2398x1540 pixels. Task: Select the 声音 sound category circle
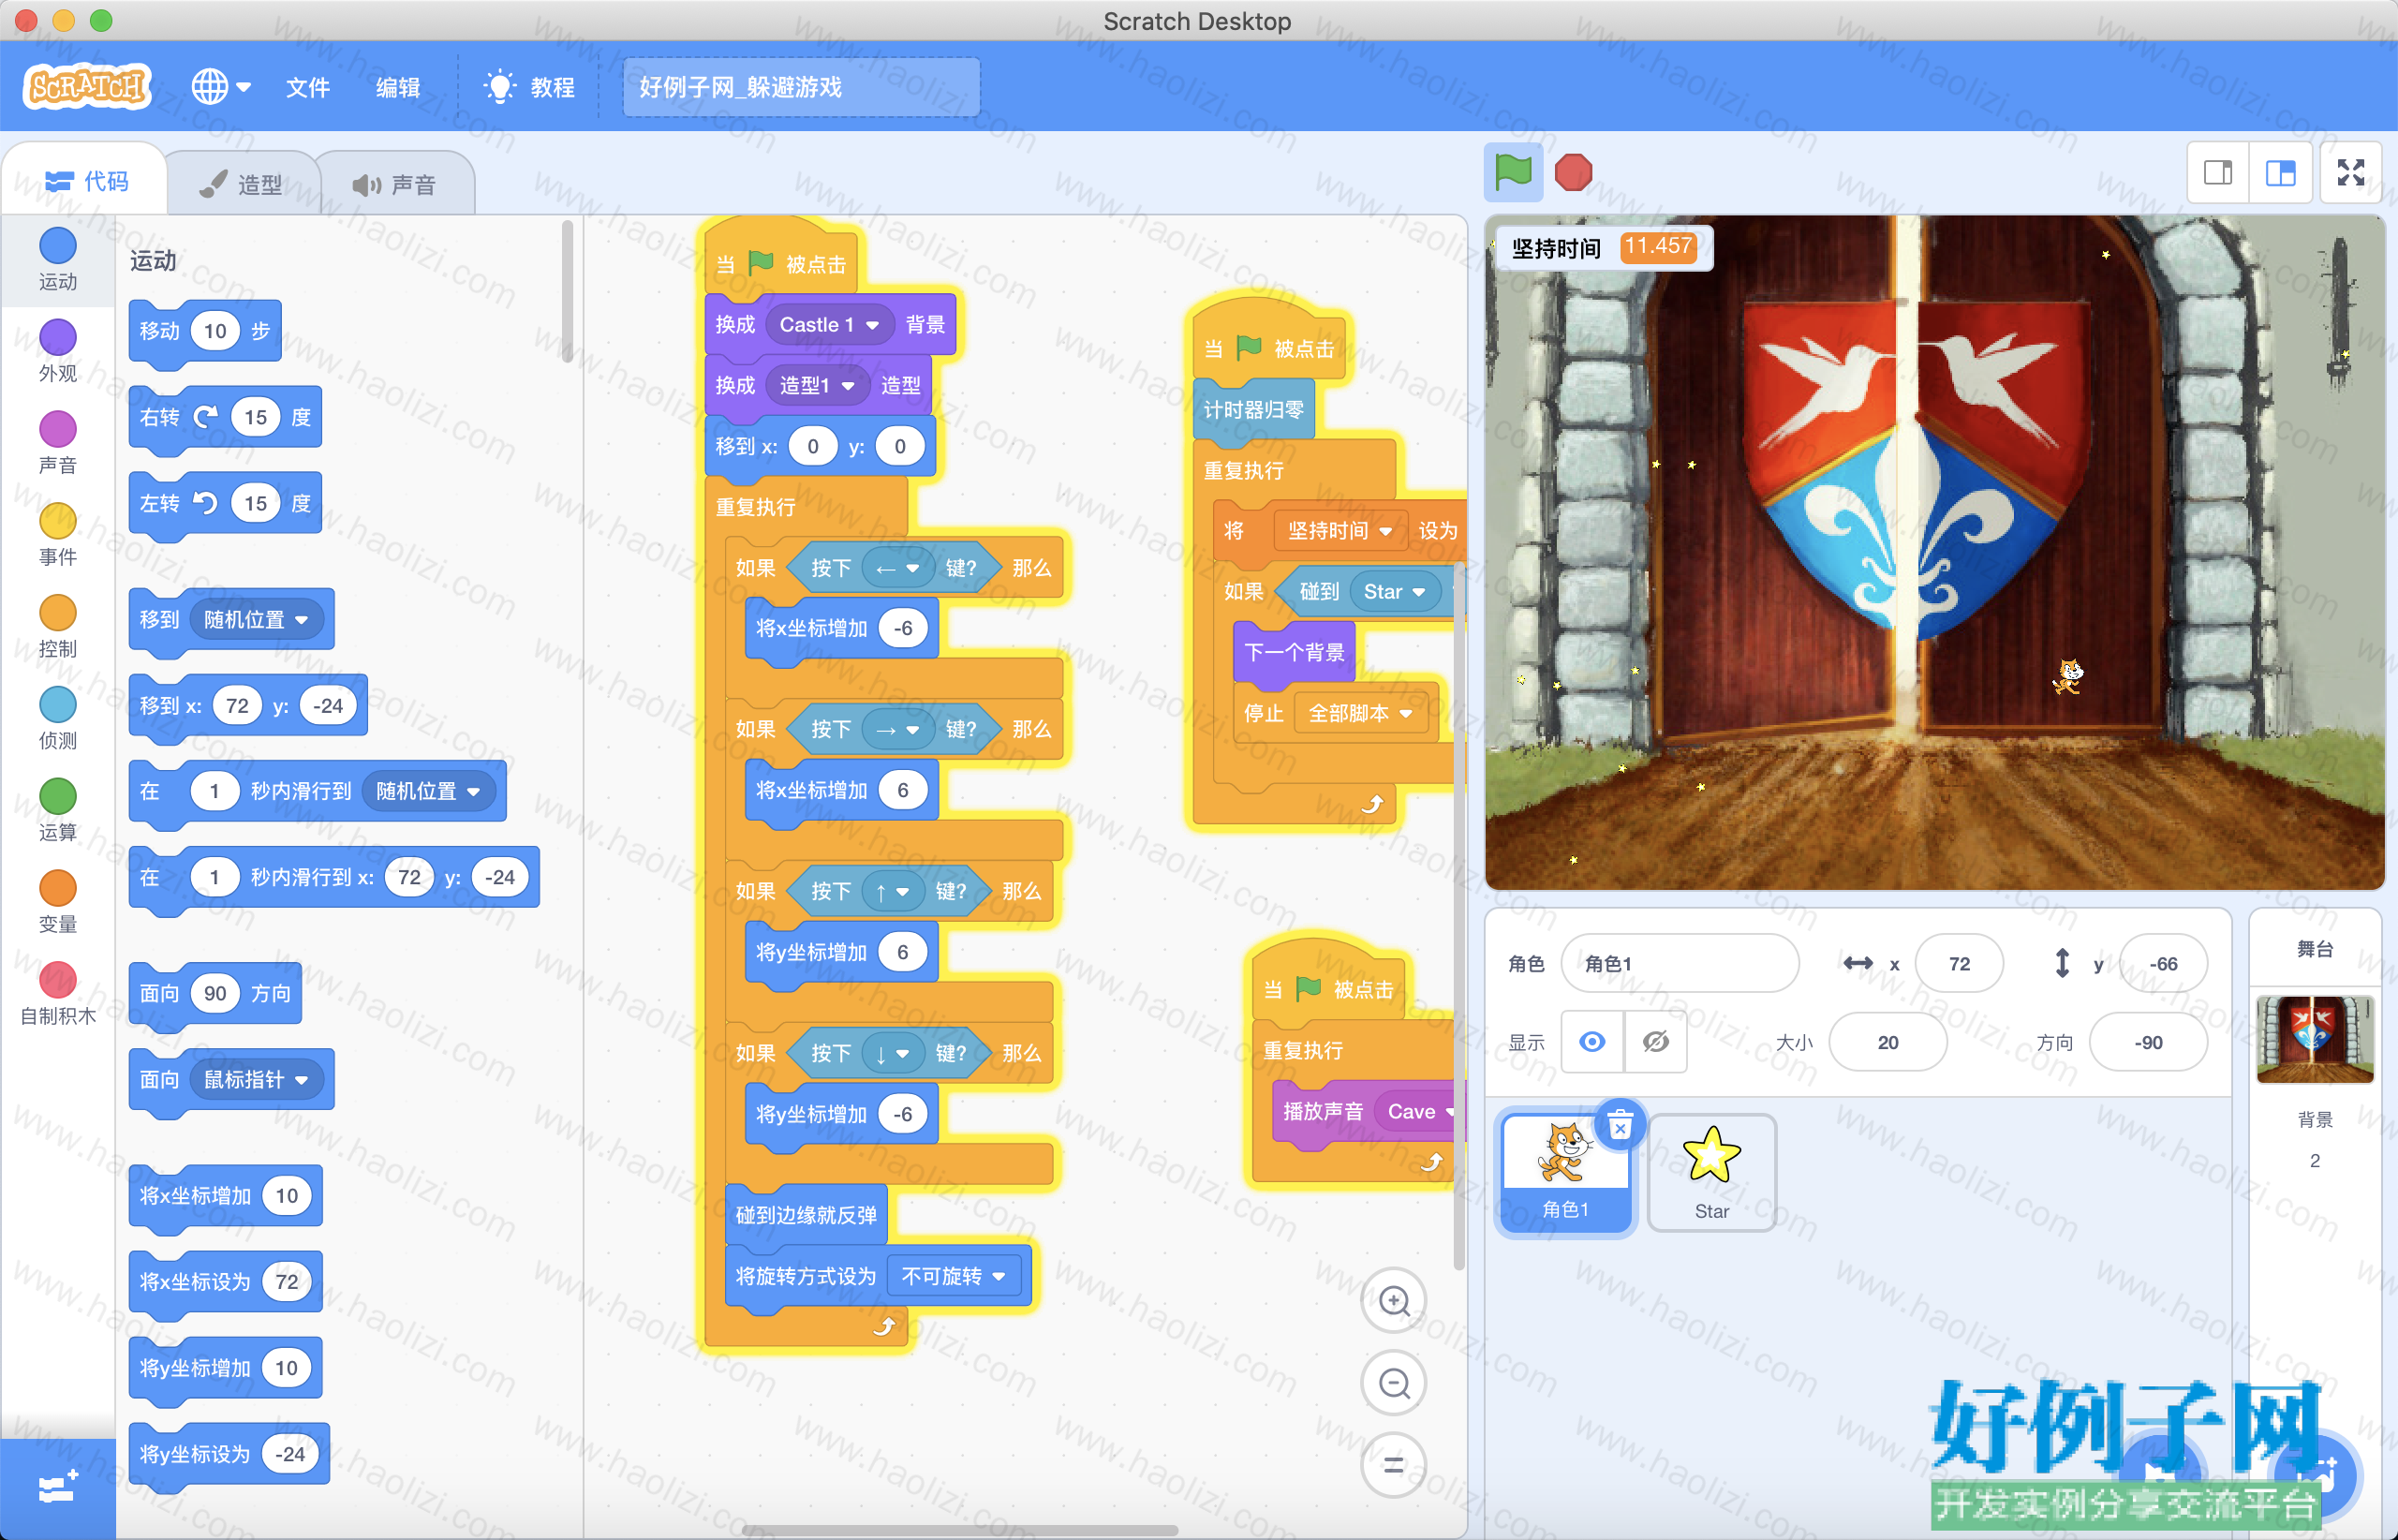tap(57, 430)
